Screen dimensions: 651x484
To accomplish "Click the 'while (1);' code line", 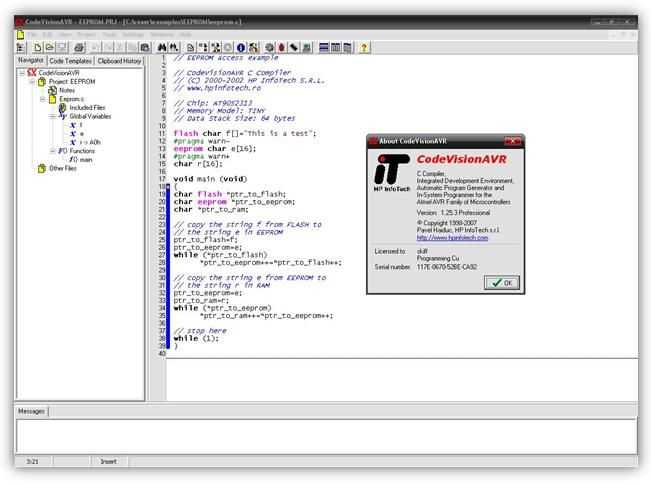I will tap(196, 338).
